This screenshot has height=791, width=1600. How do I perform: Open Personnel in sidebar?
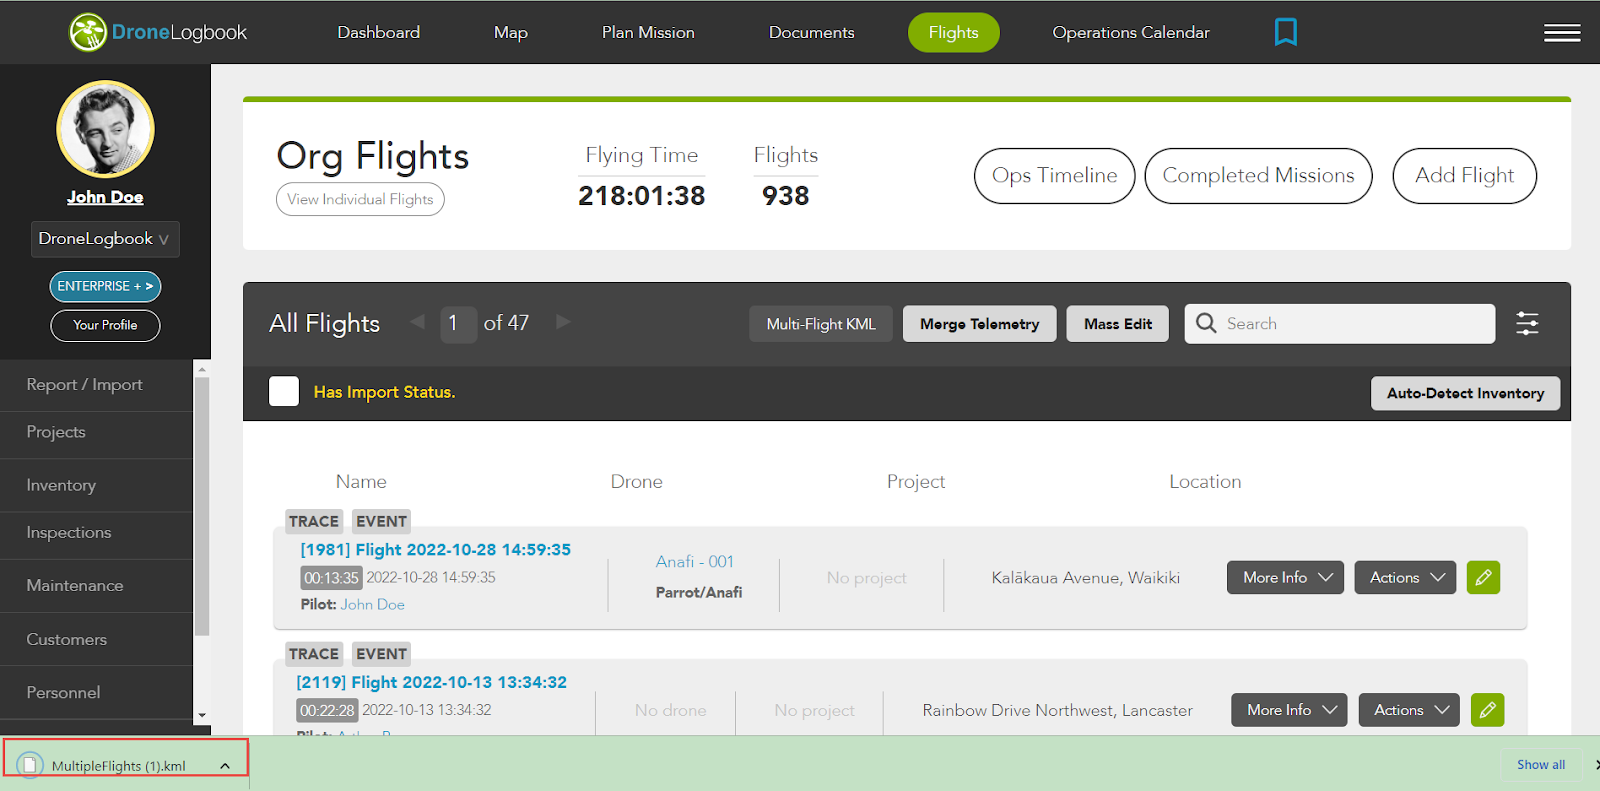coord(96,692)
